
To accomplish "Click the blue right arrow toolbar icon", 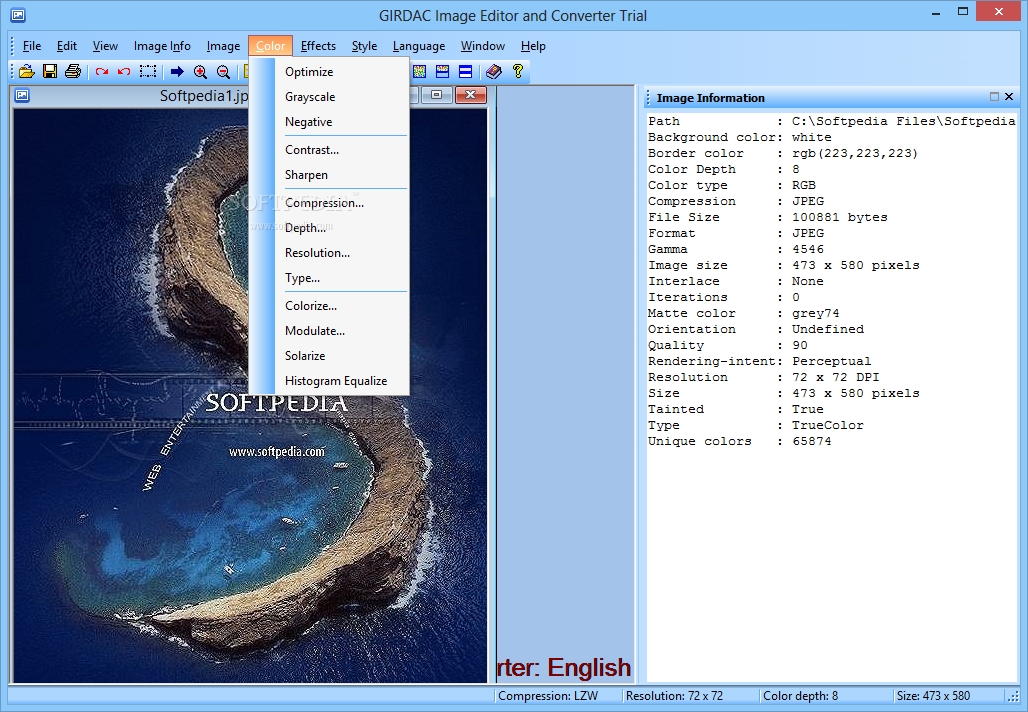I will (177, 71).
